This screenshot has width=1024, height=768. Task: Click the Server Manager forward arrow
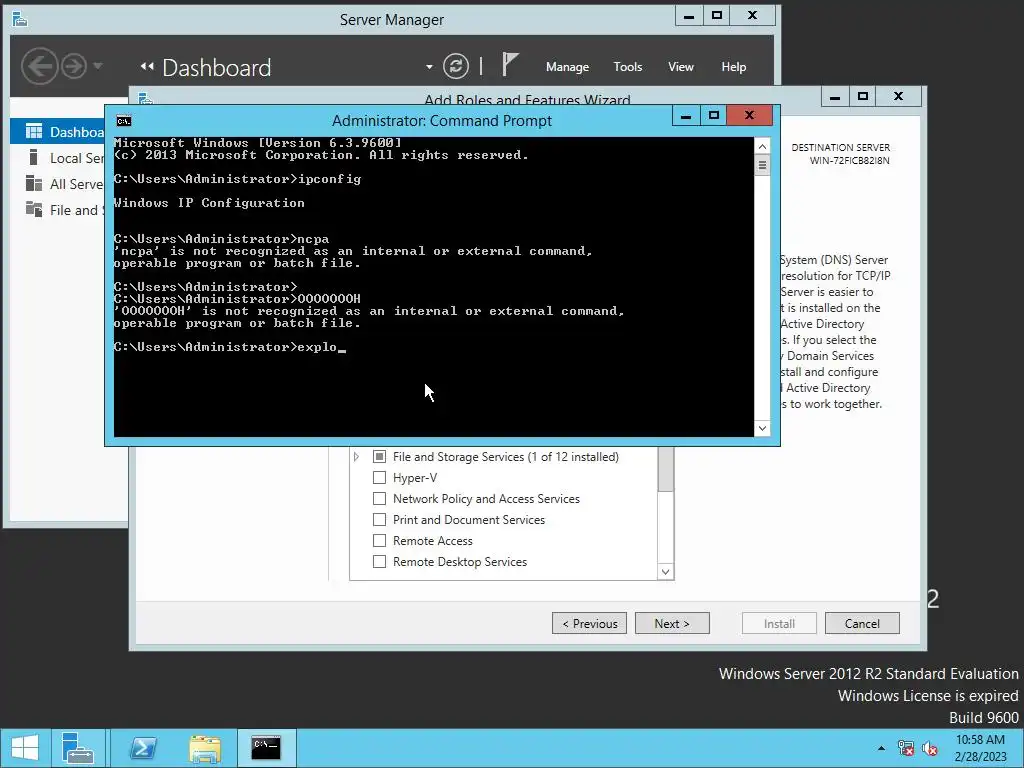click(74, 66)
